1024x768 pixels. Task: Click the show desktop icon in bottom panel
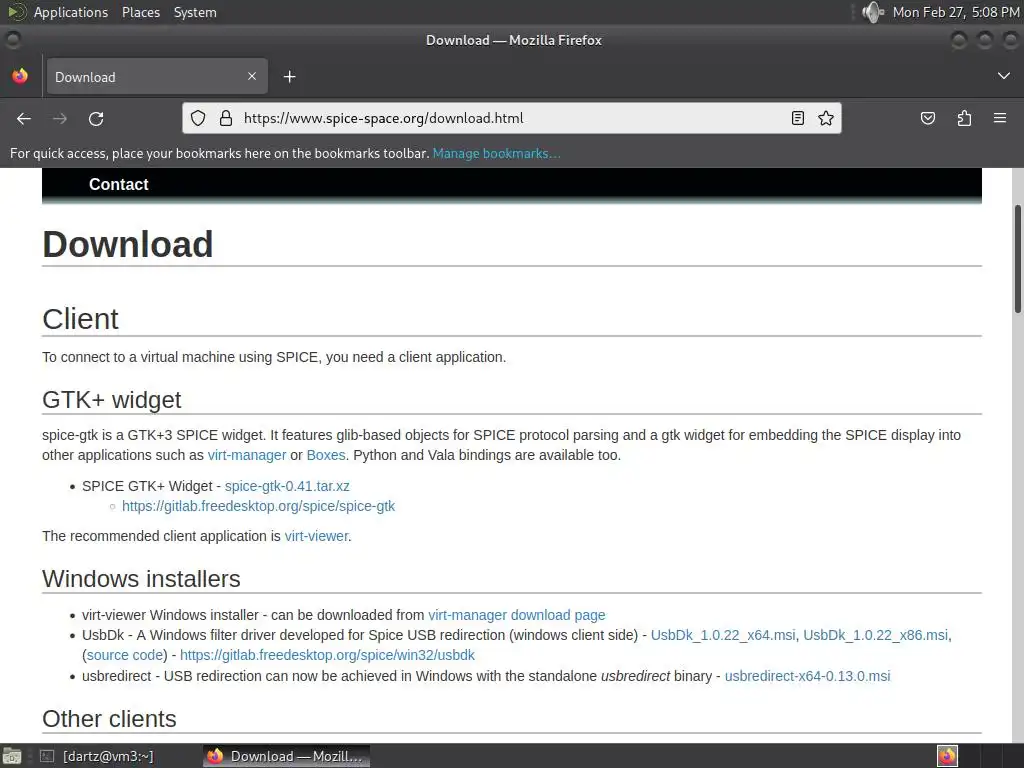pos(12,756)
